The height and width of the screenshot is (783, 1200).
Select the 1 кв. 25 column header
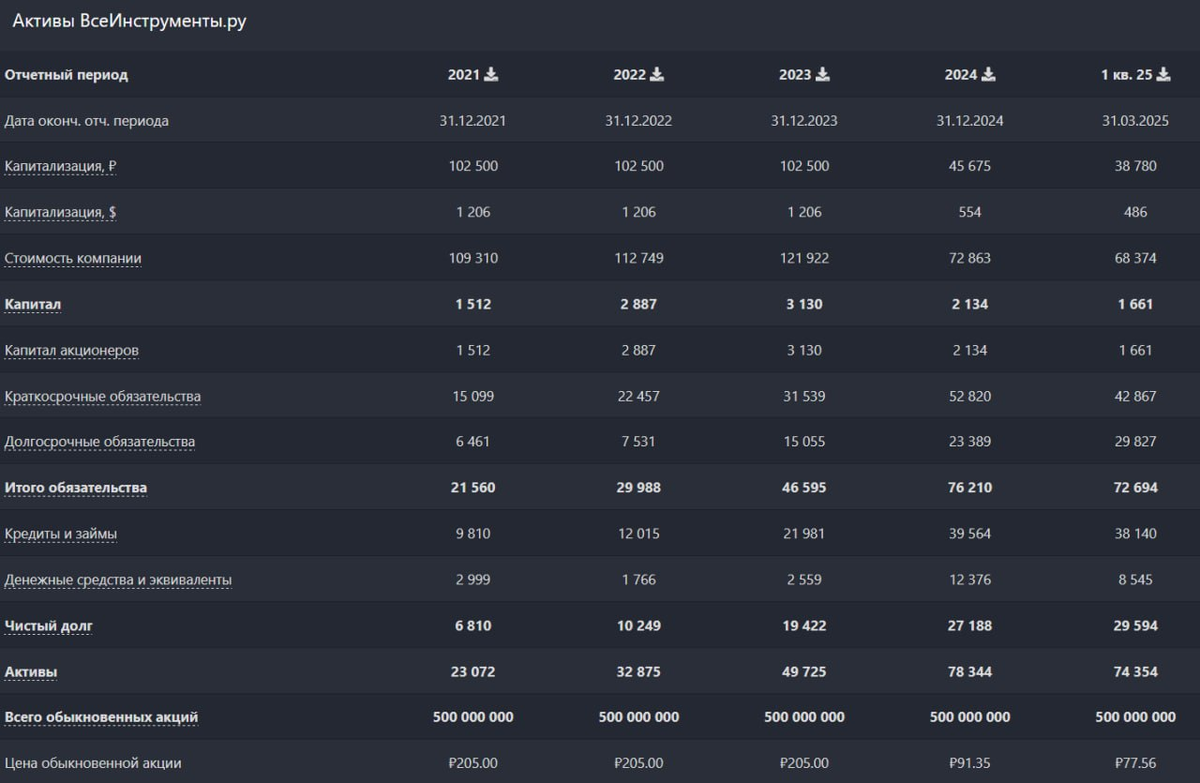[x=1126, y=74]
